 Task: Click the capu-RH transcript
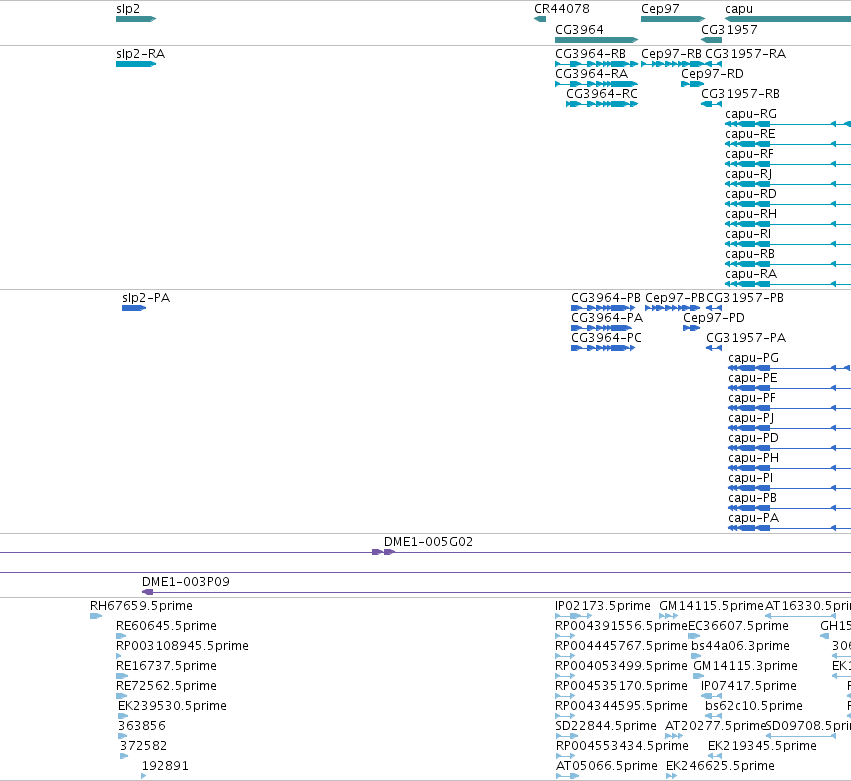tap(788, 224)
